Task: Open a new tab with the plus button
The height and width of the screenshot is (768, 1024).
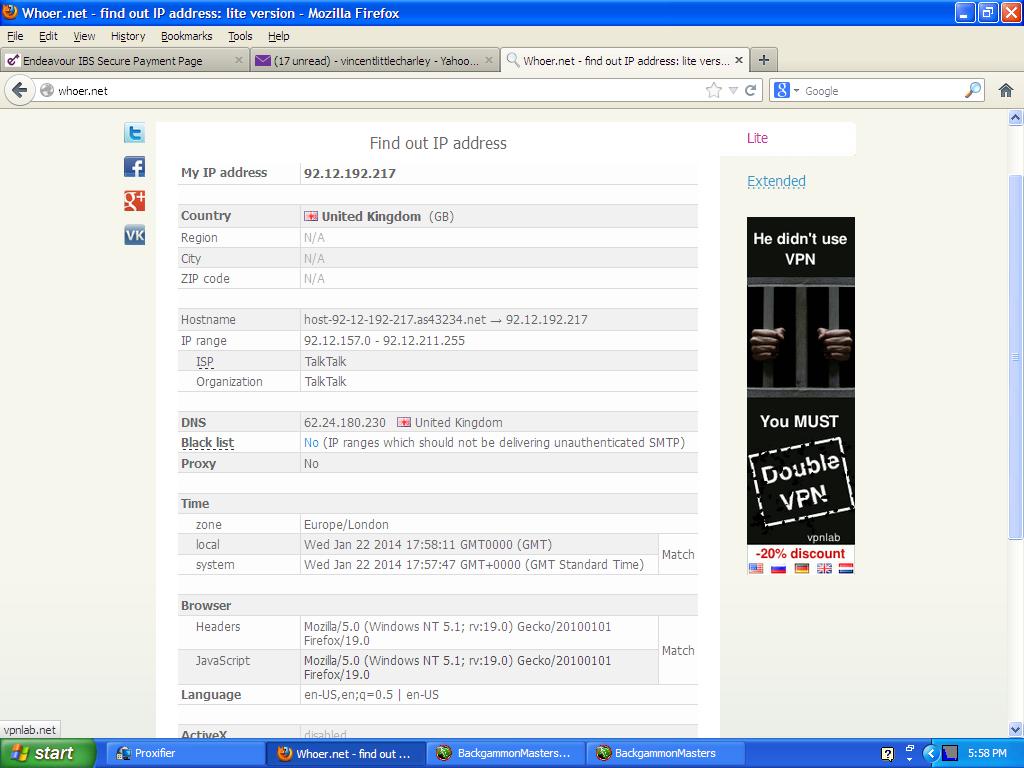Action: point(763,60)
